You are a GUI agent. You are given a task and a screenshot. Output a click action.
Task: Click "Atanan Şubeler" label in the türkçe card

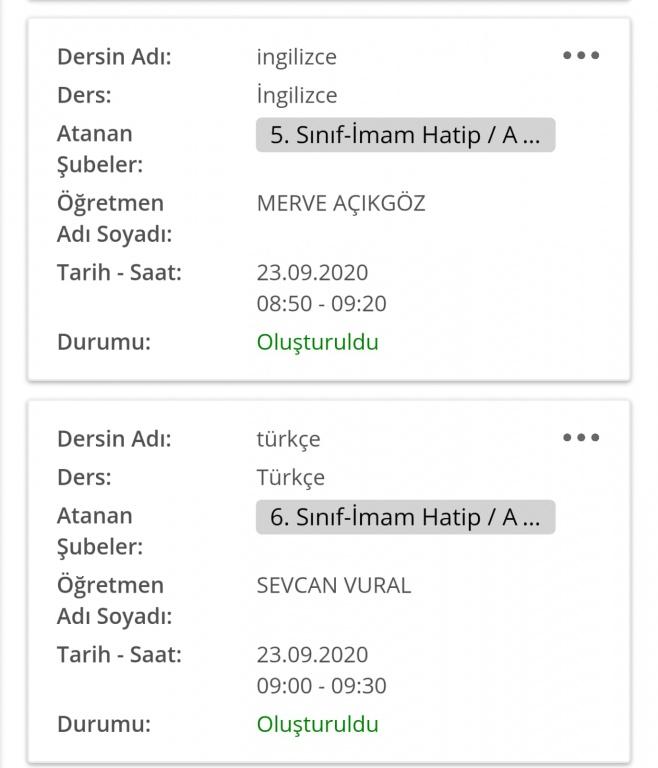coord(99,531)
